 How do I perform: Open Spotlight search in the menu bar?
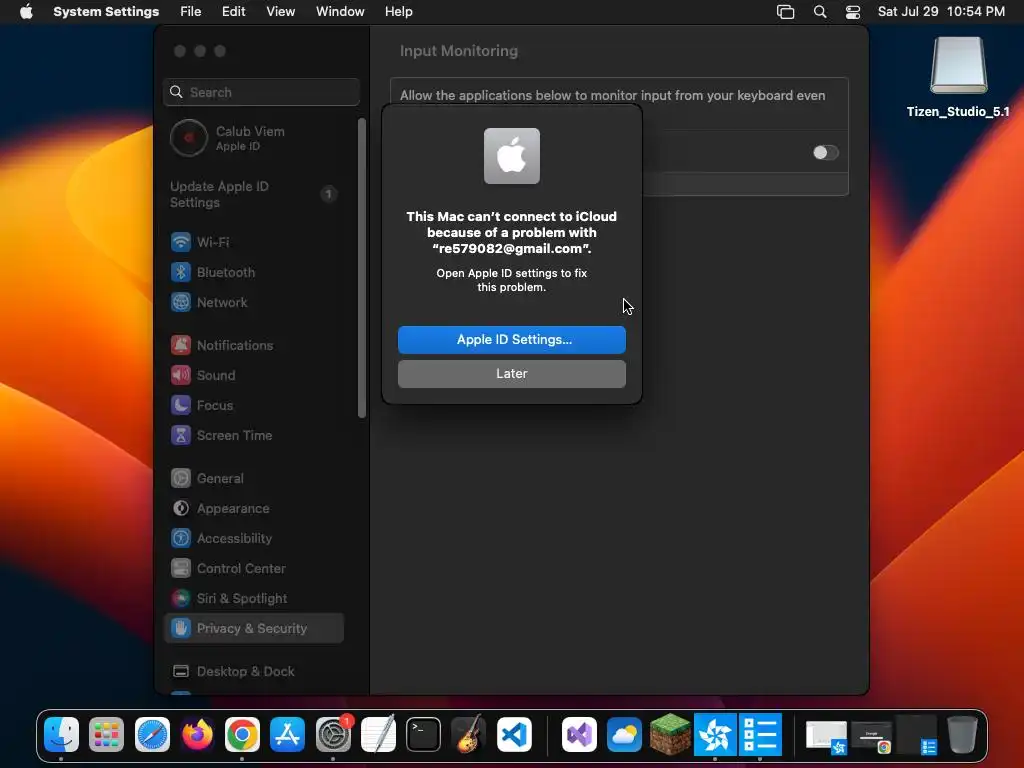pyautogui.click(x=820, y=12)
